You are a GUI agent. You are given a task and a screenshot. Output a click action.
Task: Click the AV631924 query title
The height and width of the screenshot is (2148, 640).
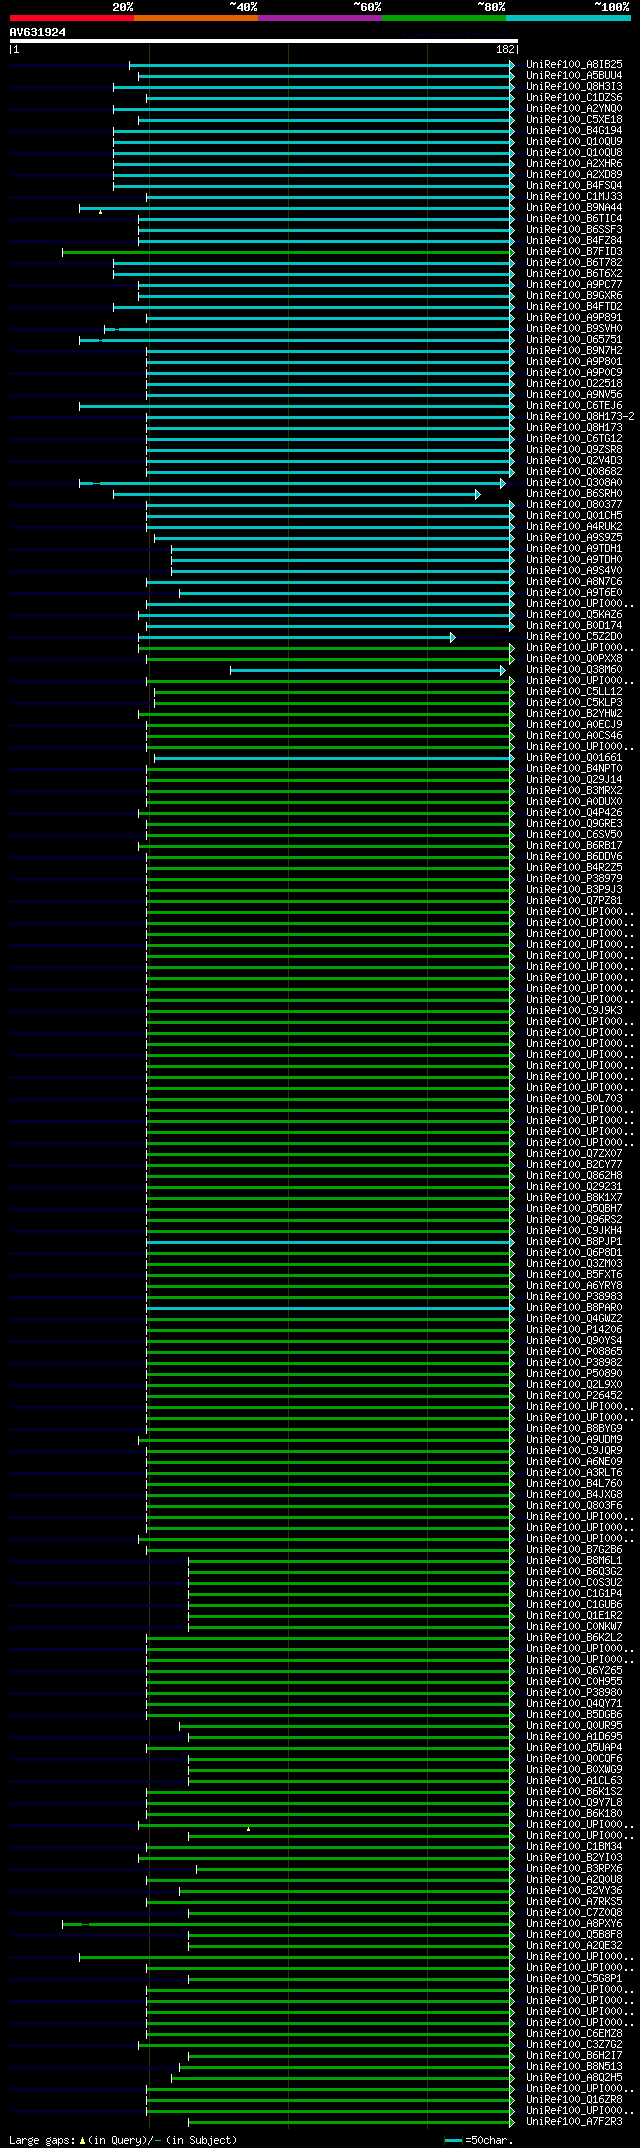click(38, 32)
